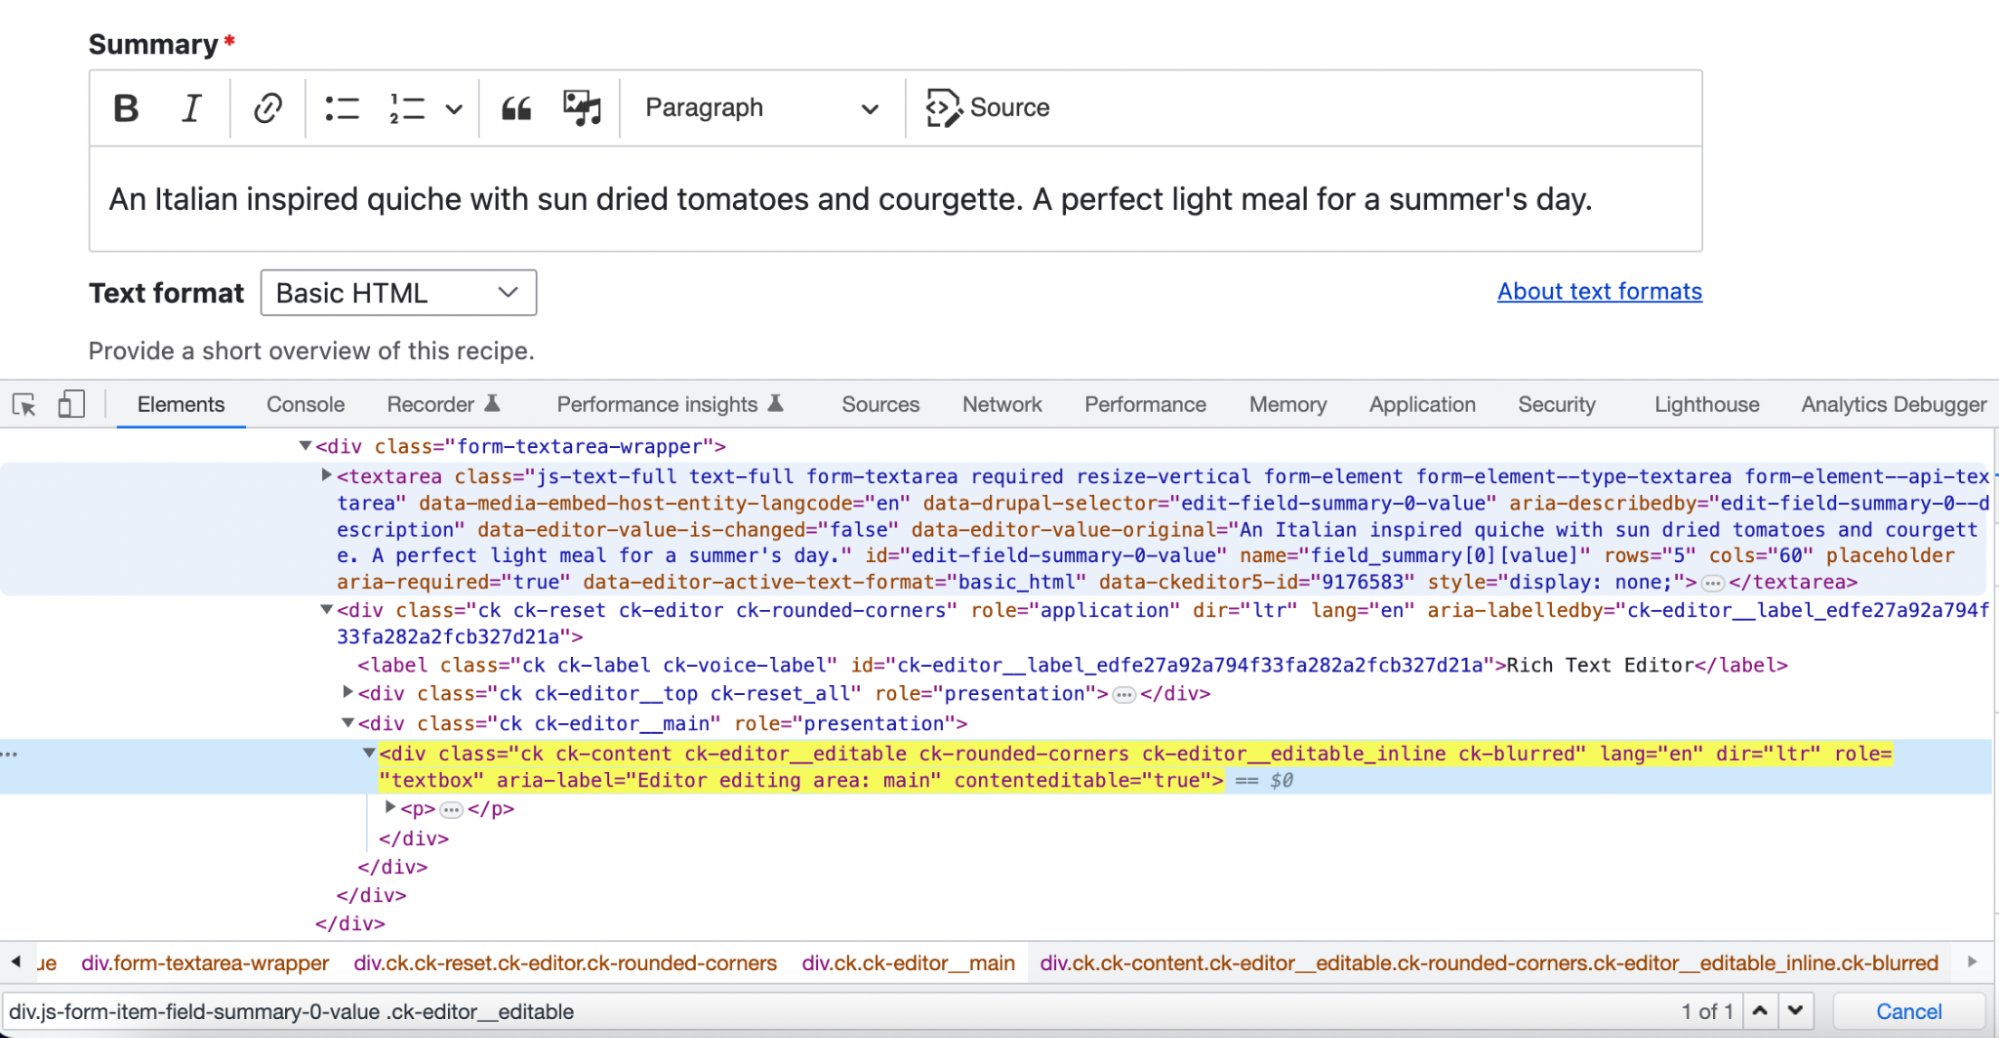The width and height of the screenshot is (1999, 1038).
Task: Switch to the Console tab
Action: pos(305,404)
